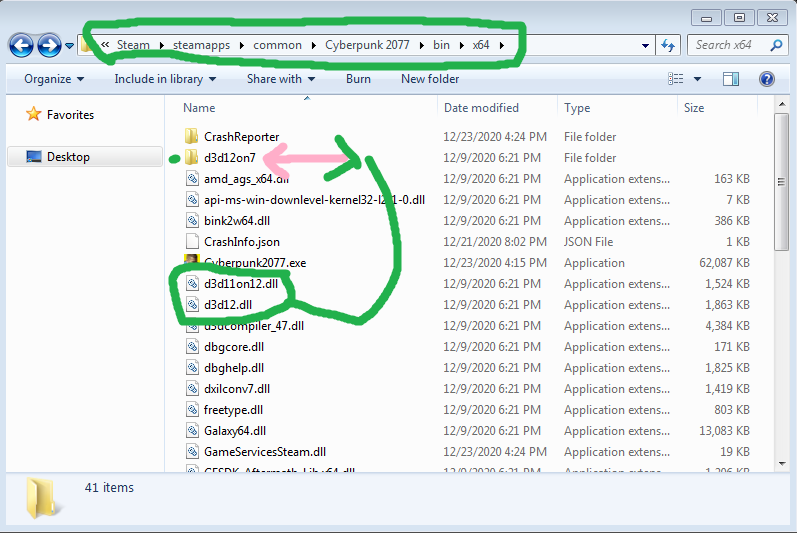The height and width of the screenshot is (533, 797).
Task: Click the d3dcompiler_47.dll row's 4,384 KB size
Action: point(727,326)
